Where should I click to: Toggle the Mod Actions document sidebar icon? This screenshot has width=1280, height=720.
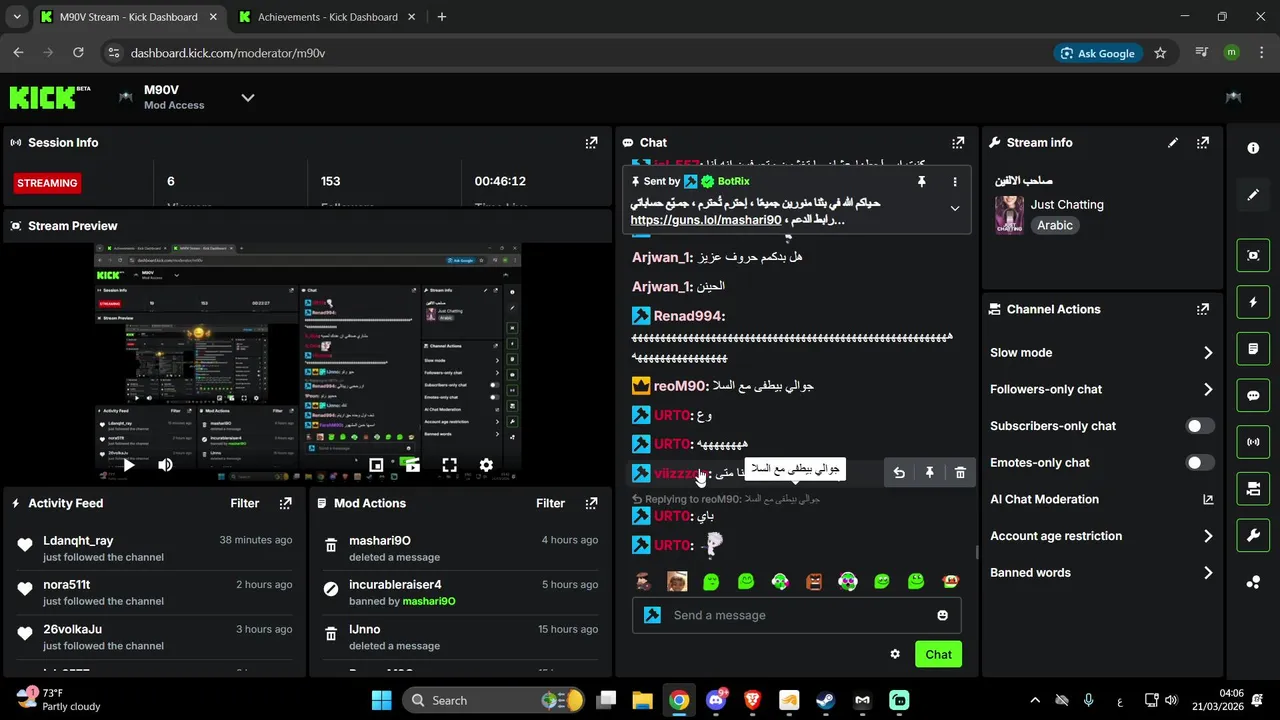[1253, 349]
